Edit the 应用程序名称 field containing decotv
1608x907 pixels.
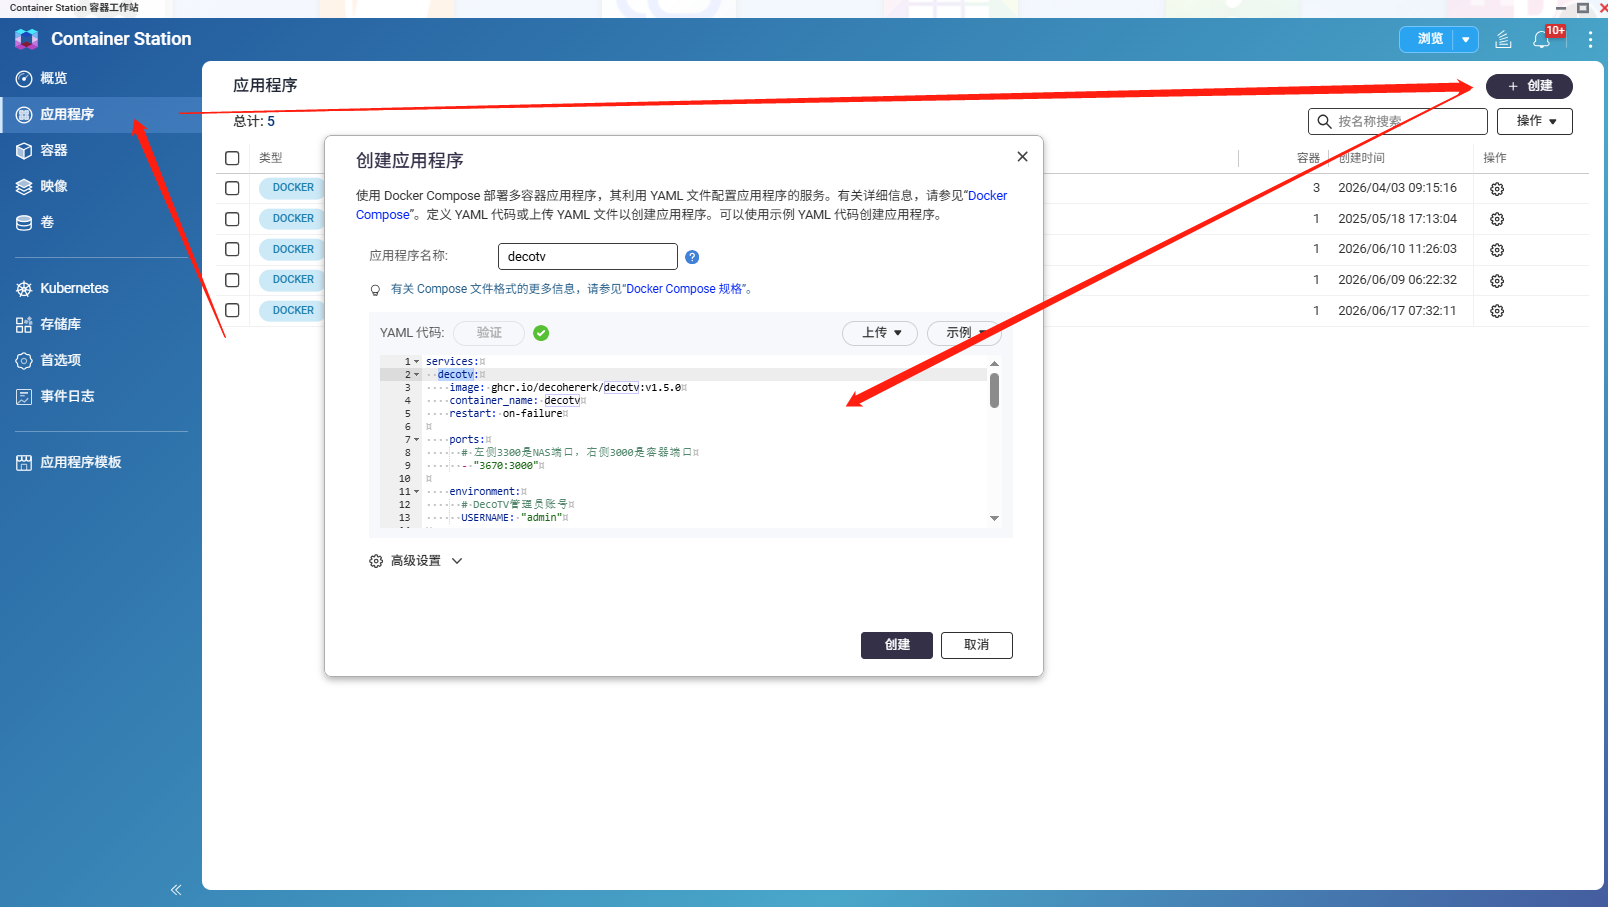(x=588, y=256)
